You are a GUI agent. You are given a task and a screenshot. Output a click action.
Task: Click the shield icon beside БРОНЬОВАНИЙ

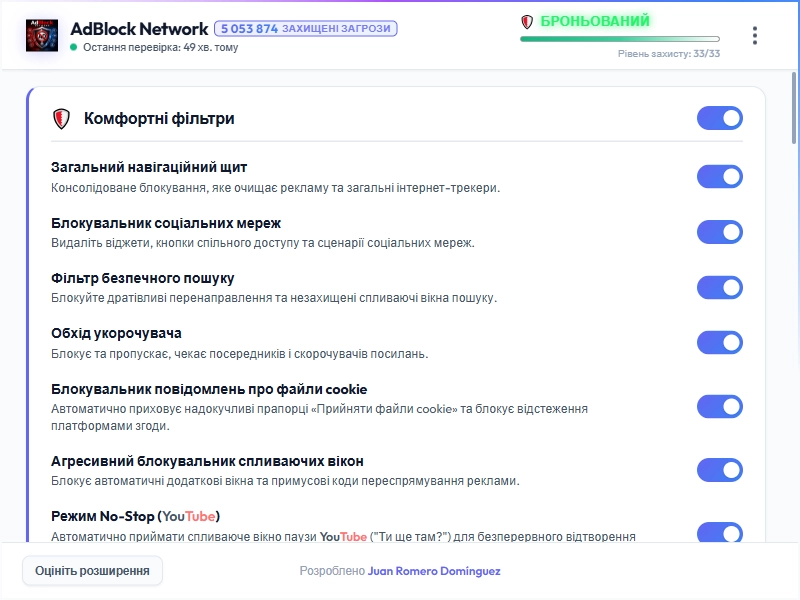point(527,21)
